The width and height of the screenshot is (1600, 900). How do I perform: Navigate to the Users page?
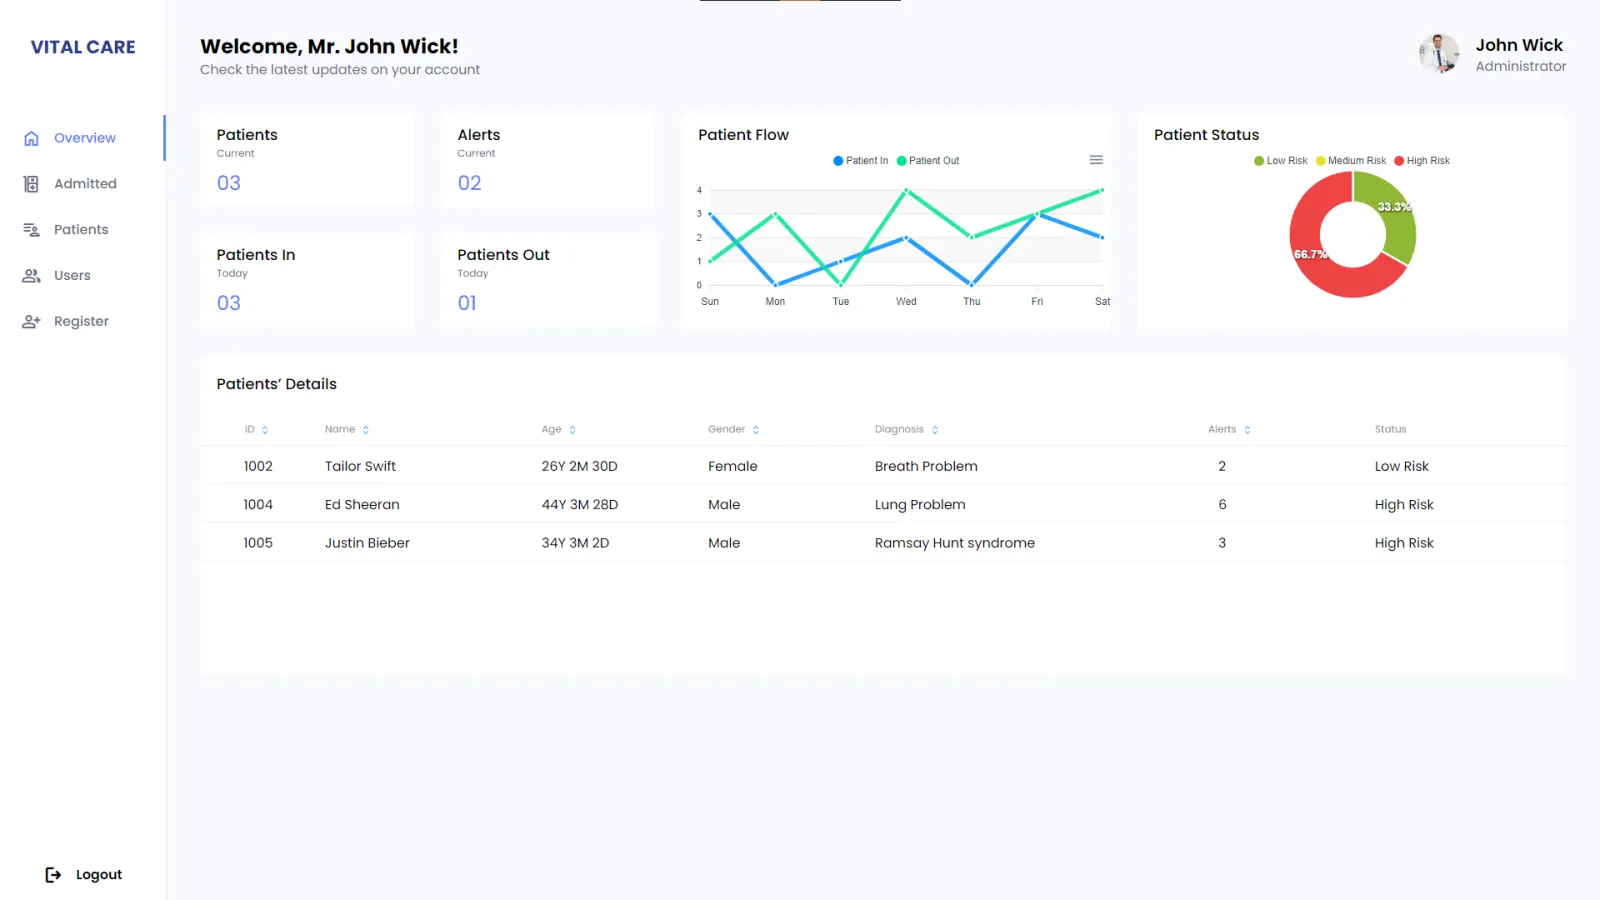pos(72,276)
